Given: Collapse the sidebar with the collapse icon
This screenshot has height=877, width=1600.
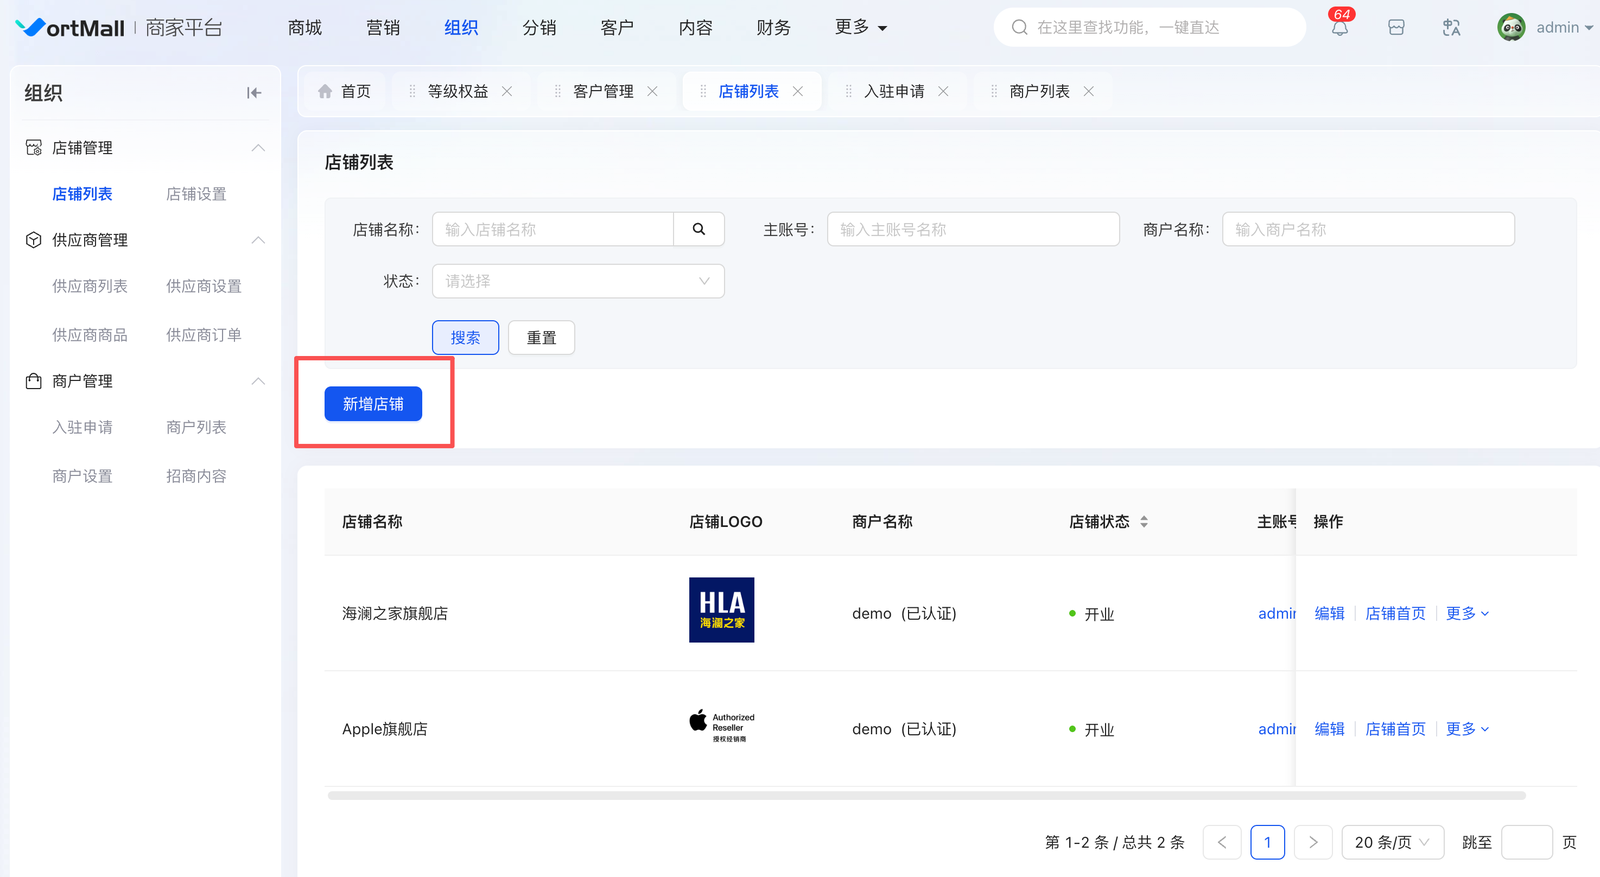Looking at the screenshot, I should pos(254,93).
